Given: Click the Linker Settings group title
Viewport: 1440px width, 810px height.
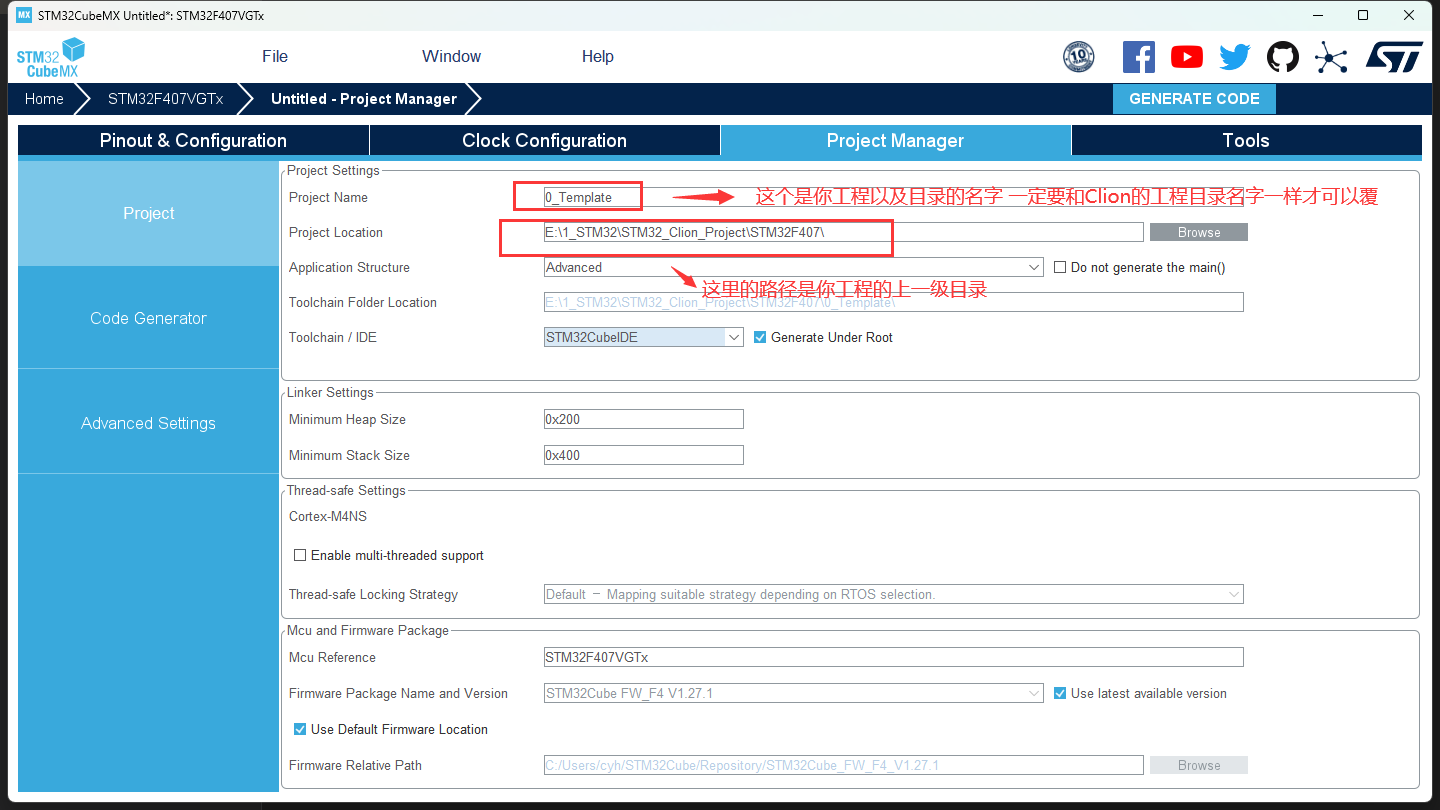Looking at the screenshot, I should [330, 392].
